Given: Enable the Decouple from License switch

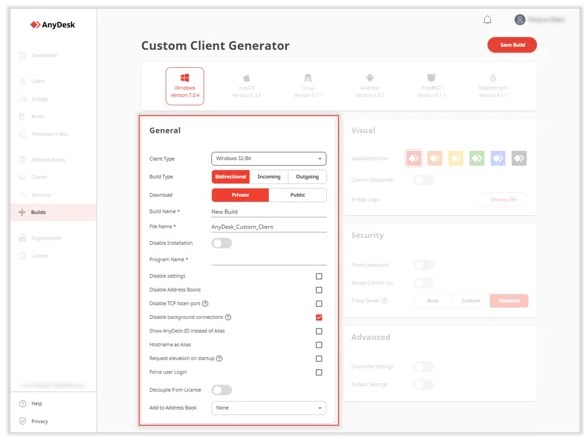Looking at the screenshot, I should (222, 390).
